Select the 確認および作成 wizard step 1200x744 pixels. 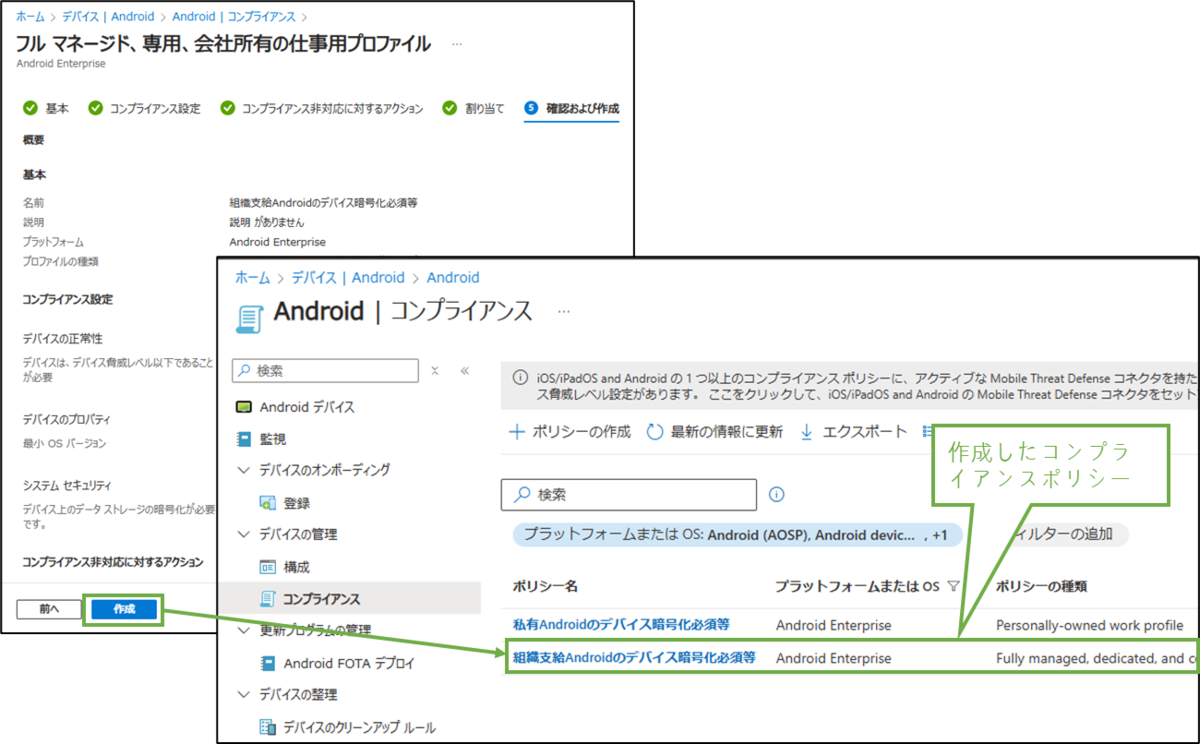pyautogui.click(x=571, y=108)
